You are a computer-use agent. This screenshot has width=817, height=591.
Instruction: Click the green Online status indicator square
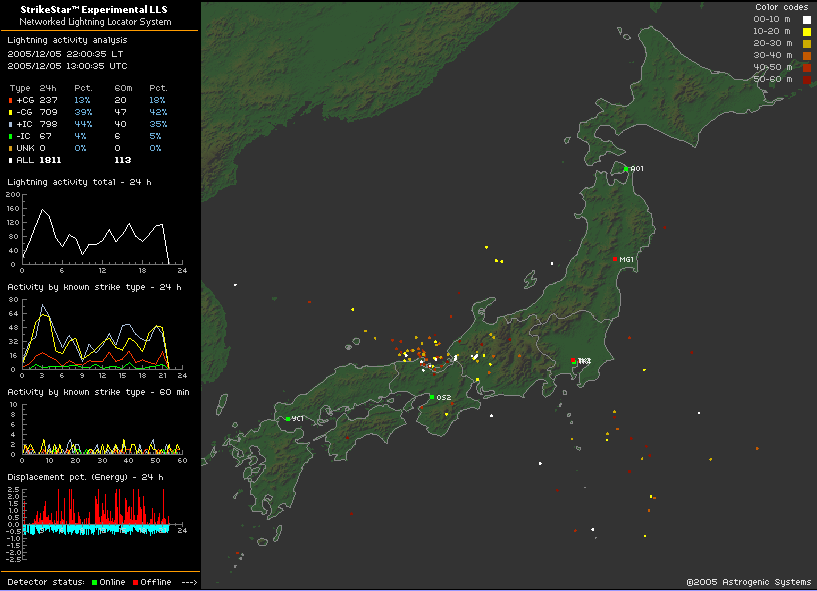point(94,582)
